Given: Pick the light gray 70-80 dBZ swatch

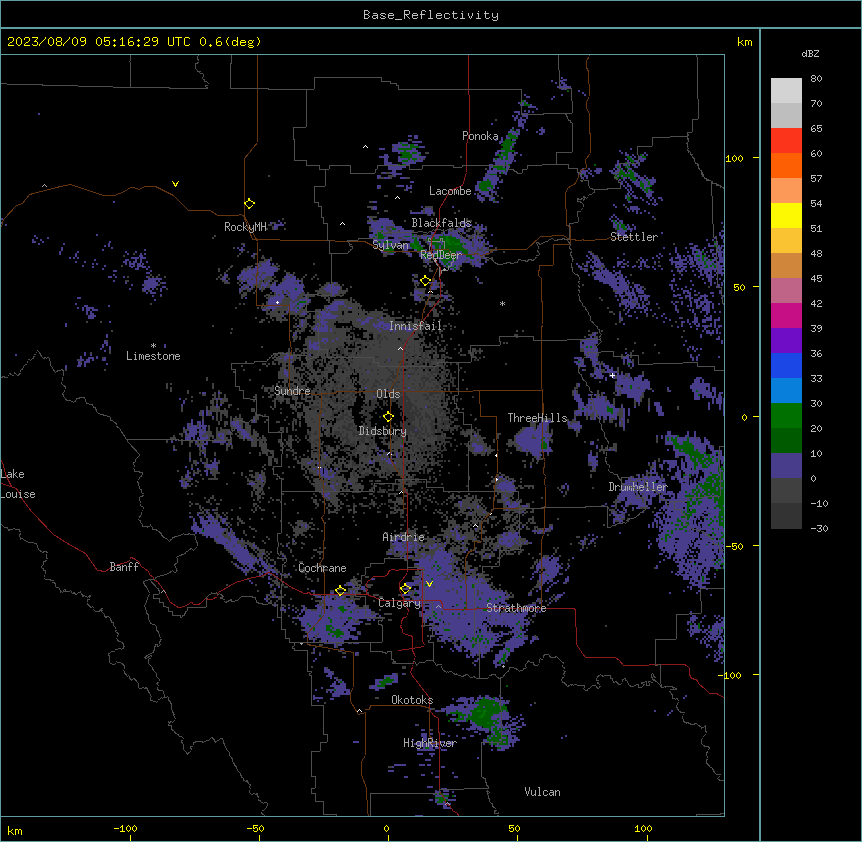Looking at the screenshot, I should [786, 91].
